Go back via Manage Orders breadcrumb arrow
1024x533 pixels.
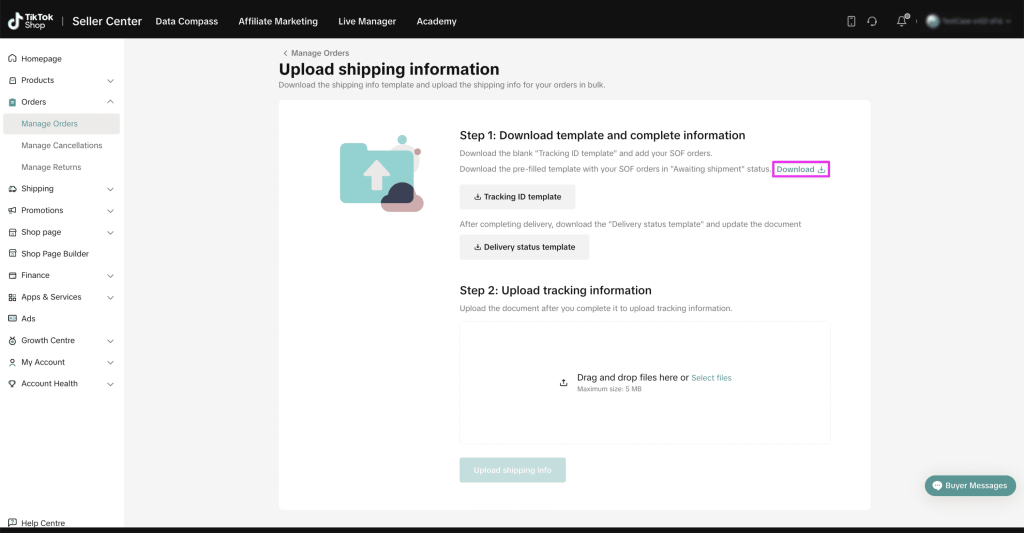pyautogui.click(x=285, y=53)
